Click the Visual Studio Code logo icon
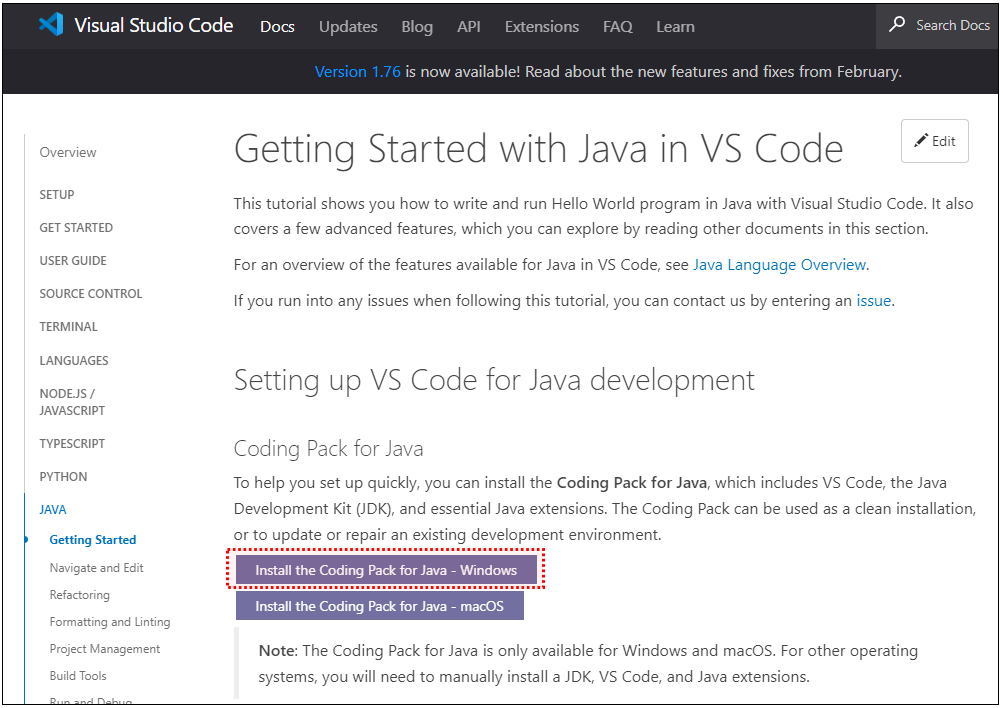The width and height of the screenshot is (1003, 708). [x=51, y=25]
